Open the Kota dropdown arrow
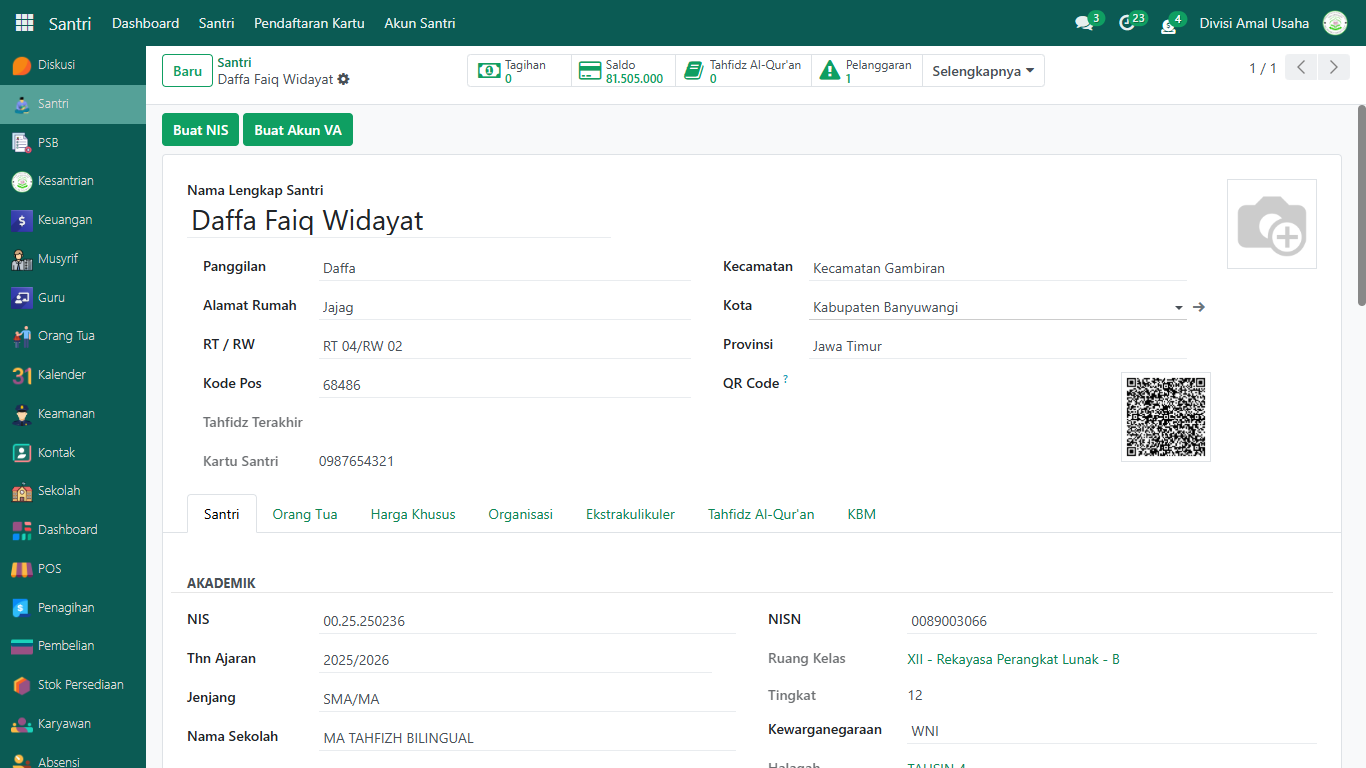This screenshot has height=768, width=1366. [x=1179, y=308]
